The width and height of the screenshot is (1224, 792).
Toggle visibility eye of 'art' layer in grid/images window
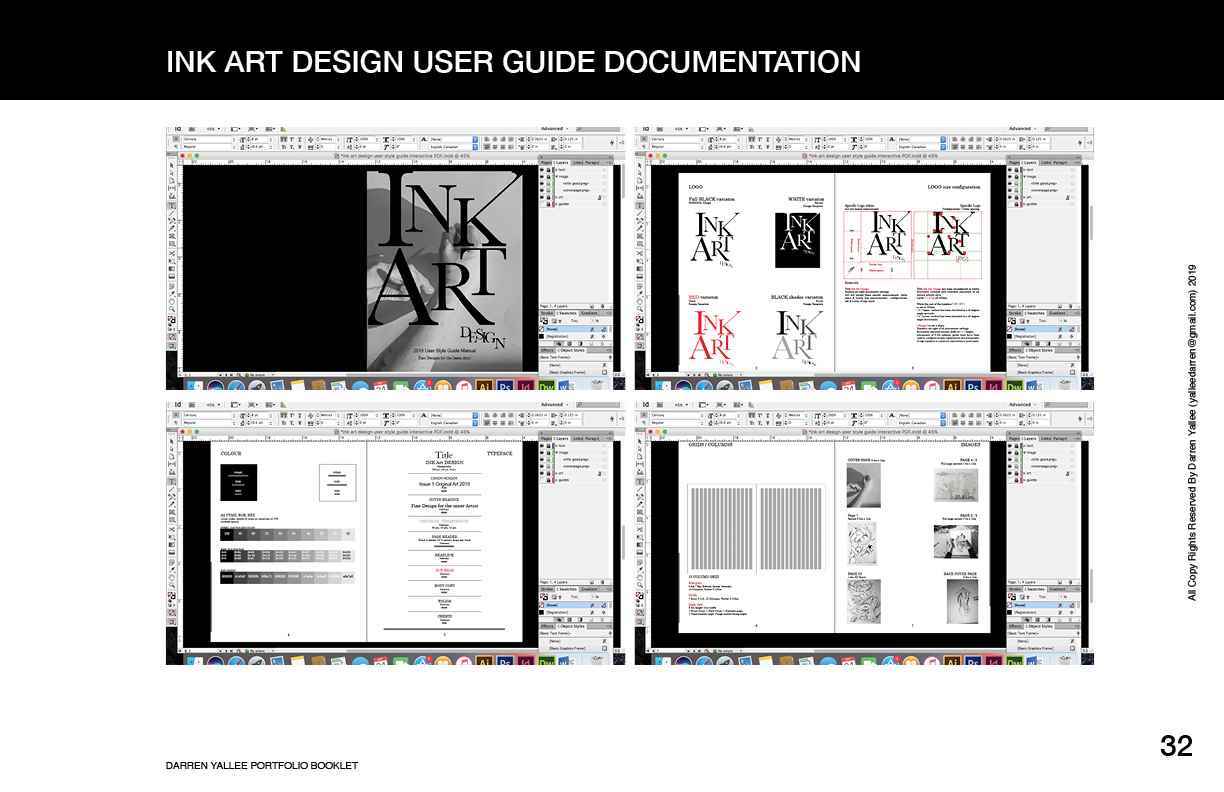coord(1010,473)
